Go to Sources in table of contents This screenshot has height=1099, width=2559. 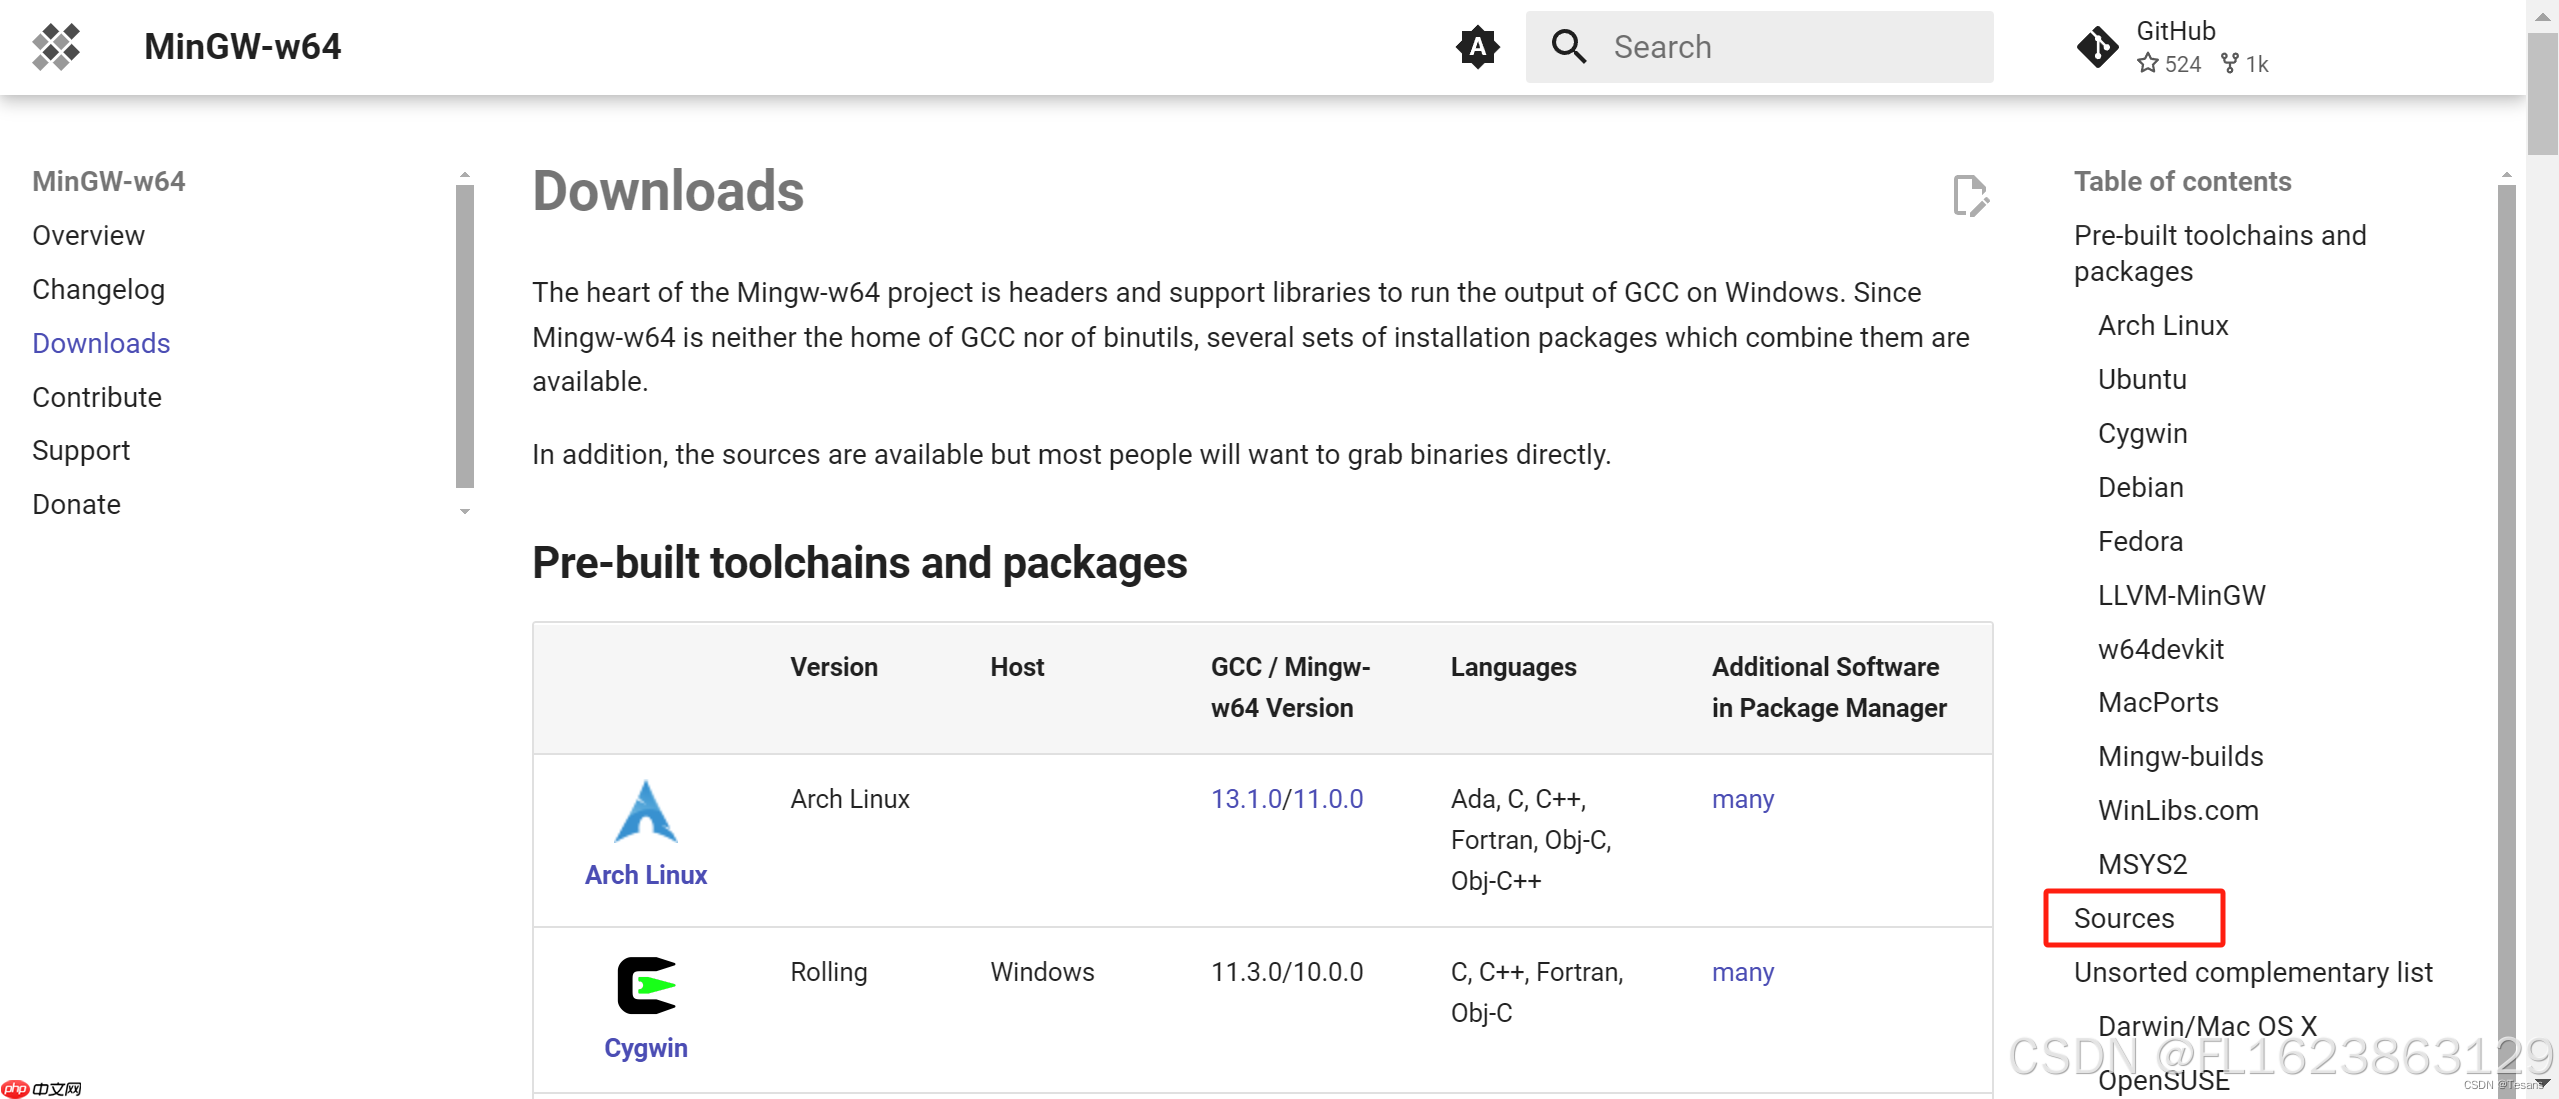(2124, 918)
